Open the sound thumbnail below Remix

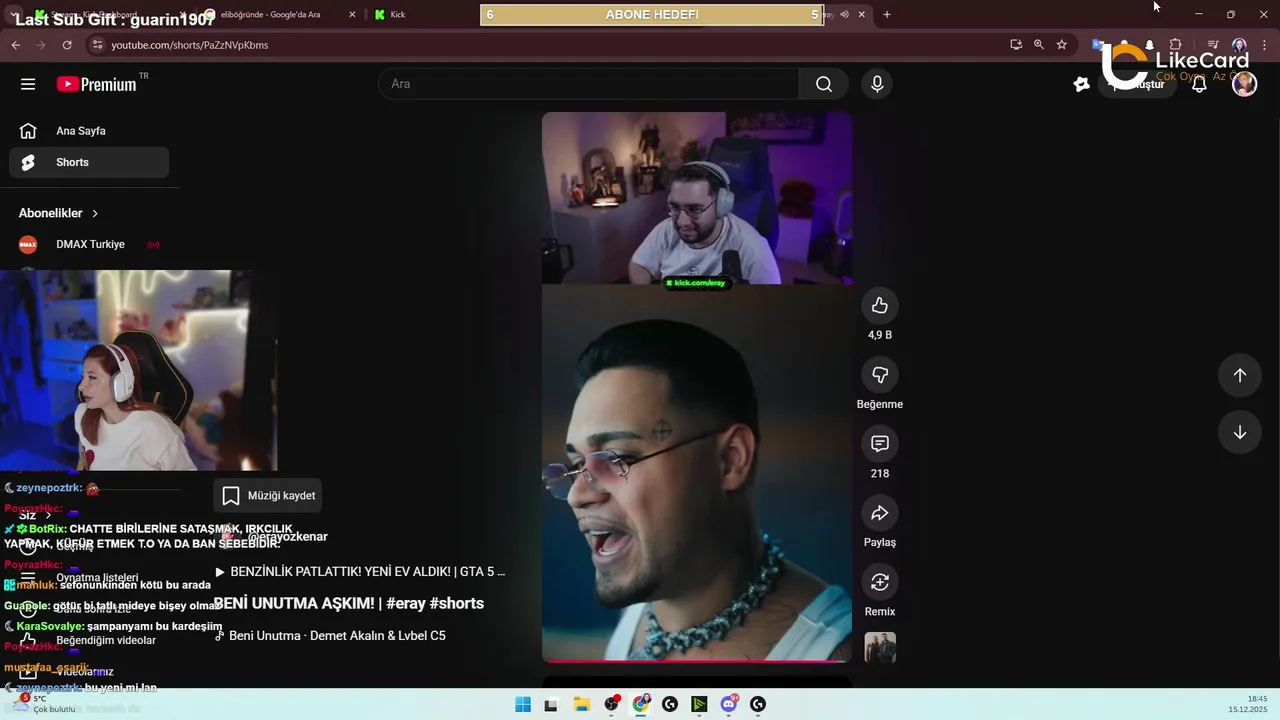point(880,648)
